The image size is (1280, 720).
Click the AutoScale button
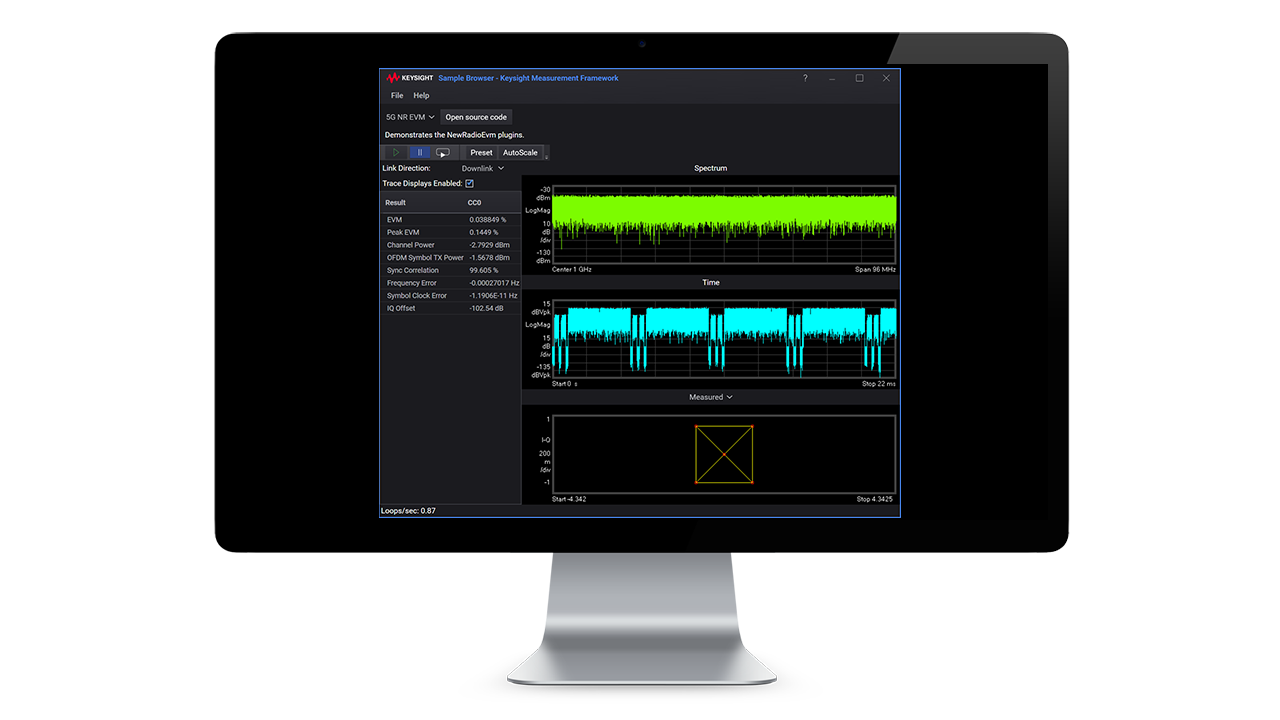[x=519, y=152]
